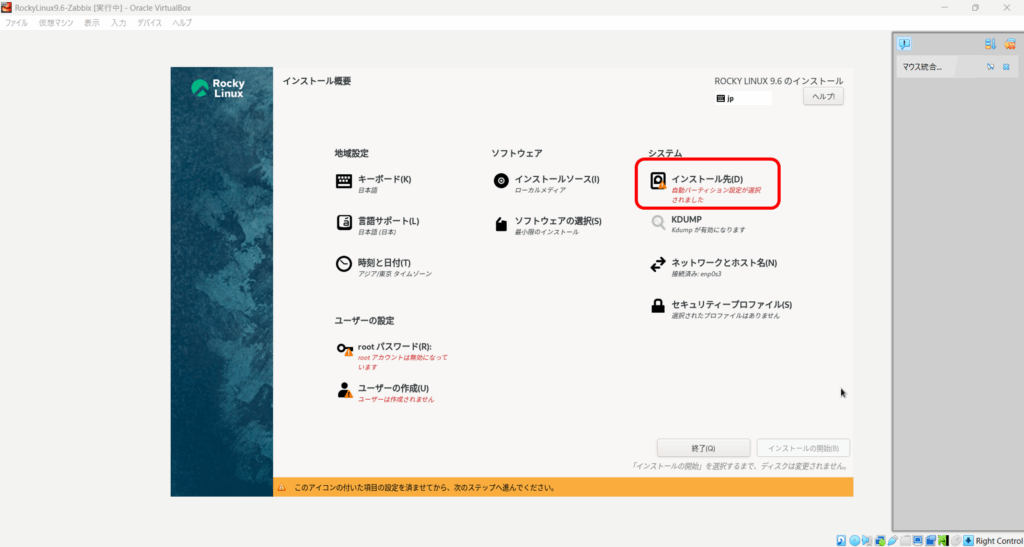Screen dimensions: 1024x547
Task: Click the clear all notifications icon
Action: click(x=1010, y=44)
